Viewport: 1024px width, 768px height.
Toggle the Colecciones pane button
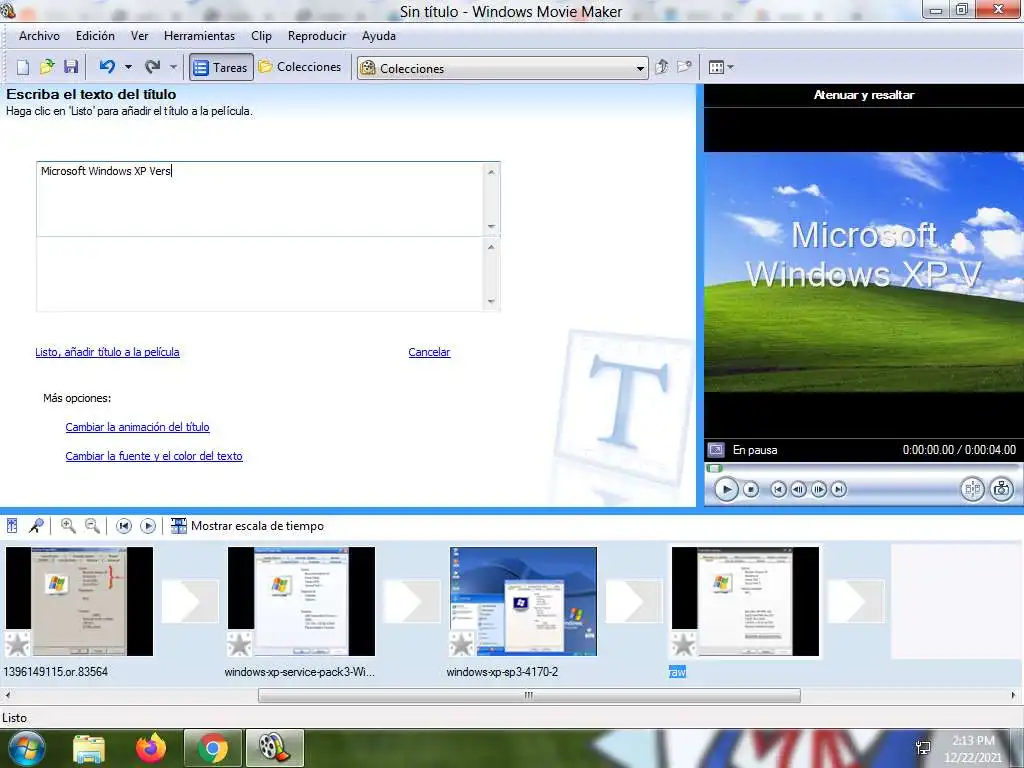(300, 67)
